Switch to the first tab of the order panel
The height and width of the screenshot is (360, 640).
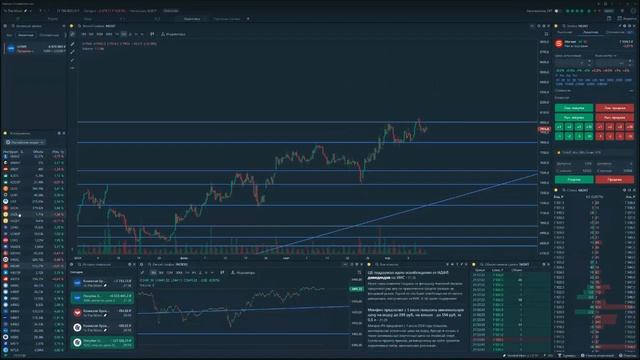coord(565,32)
